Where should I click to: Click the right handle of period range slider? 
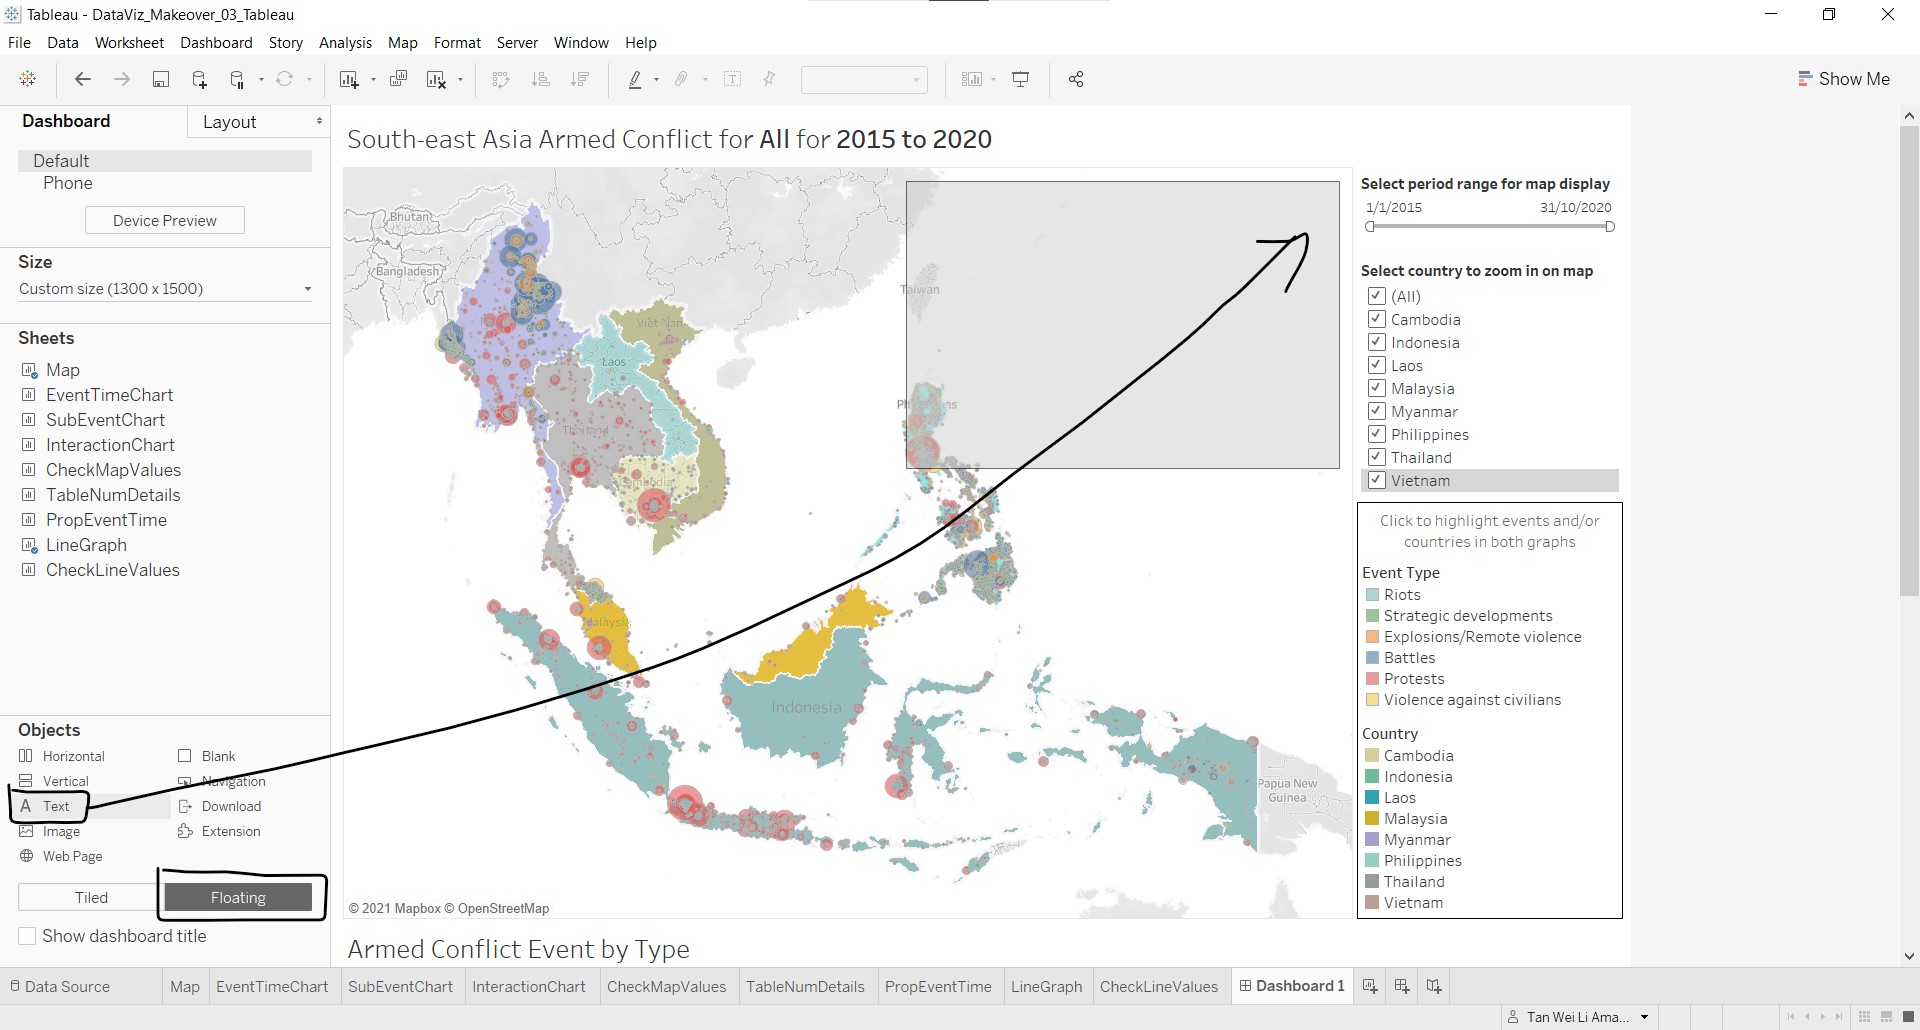coord(1610,227)
